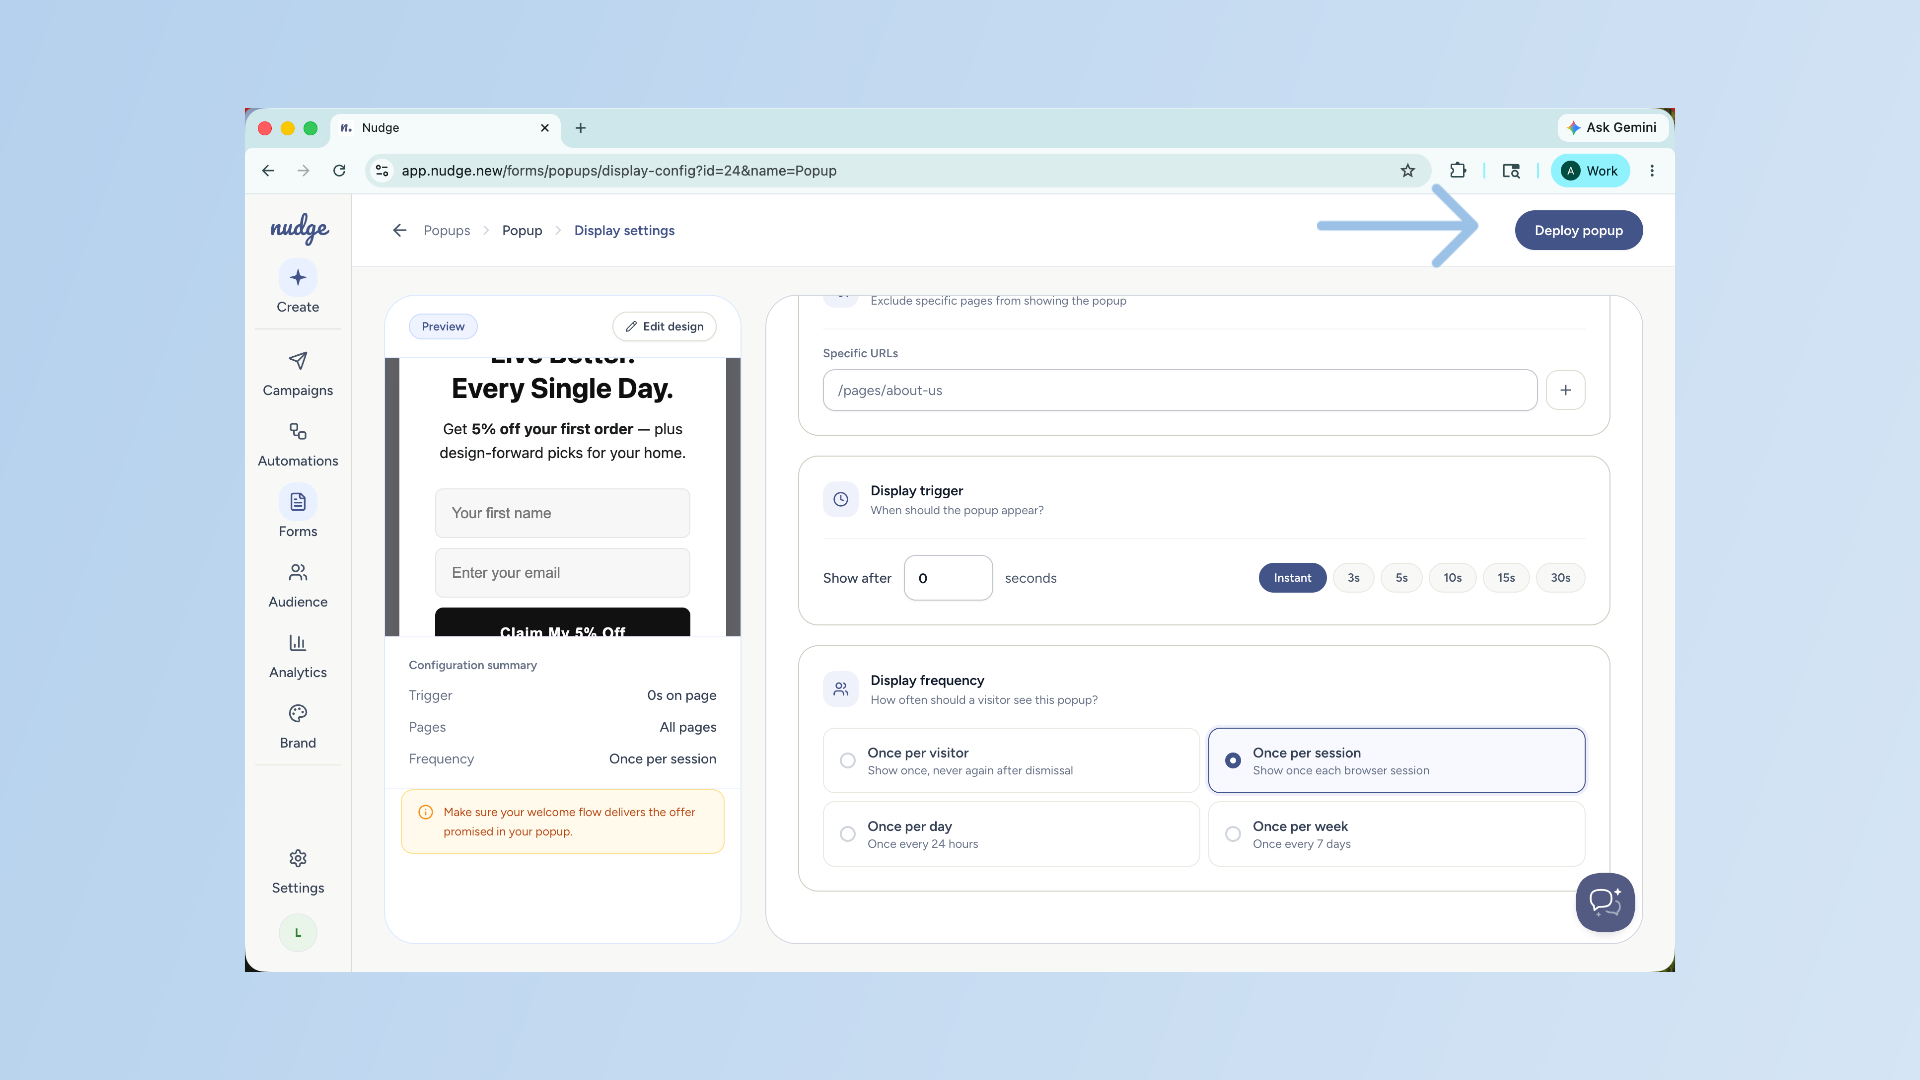Choose the Instant trigger preset
Image resolution: width=1920 pixels, height=1080 pixels.
[1292, 578]
